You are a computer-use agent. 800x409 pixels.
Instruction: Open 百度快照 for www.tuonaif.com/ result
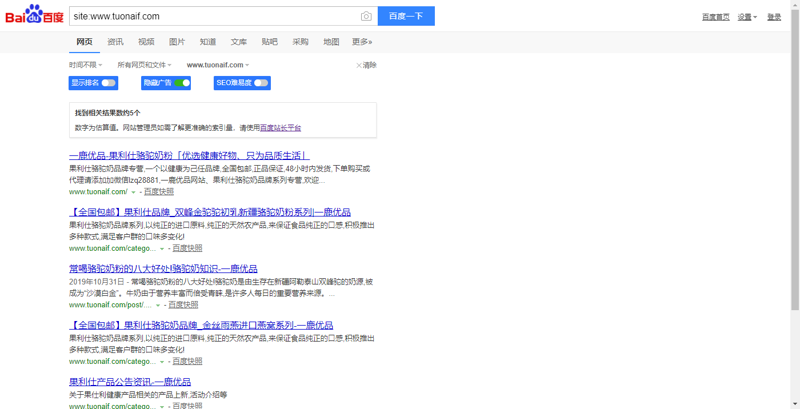tap(159, 192)
